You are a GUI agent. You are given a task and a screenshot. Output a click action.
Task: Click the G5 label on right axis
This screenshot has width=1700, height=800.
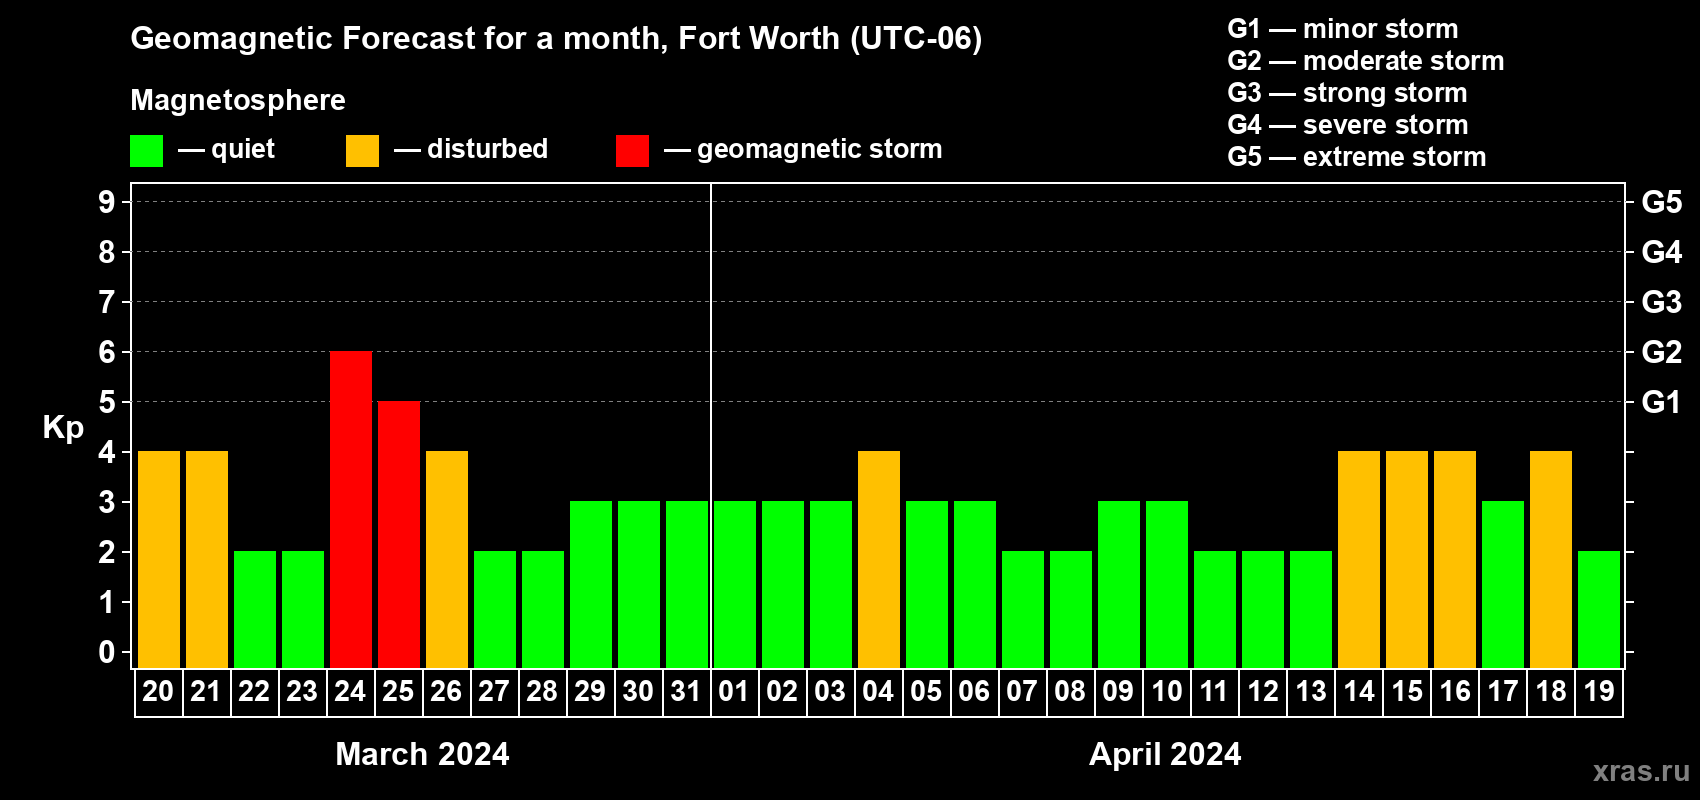pos(1662,202)
